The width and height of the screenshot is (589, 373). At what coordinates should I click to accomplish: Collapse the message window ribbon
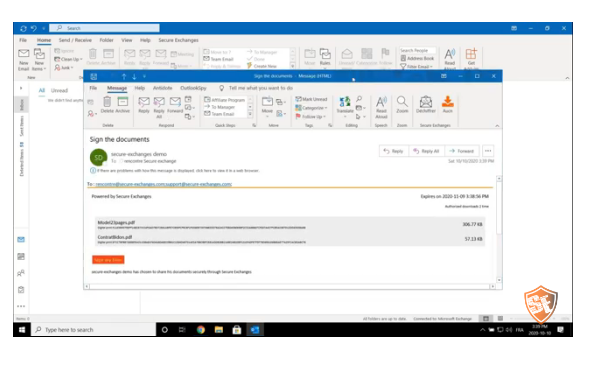pos(497,125)
